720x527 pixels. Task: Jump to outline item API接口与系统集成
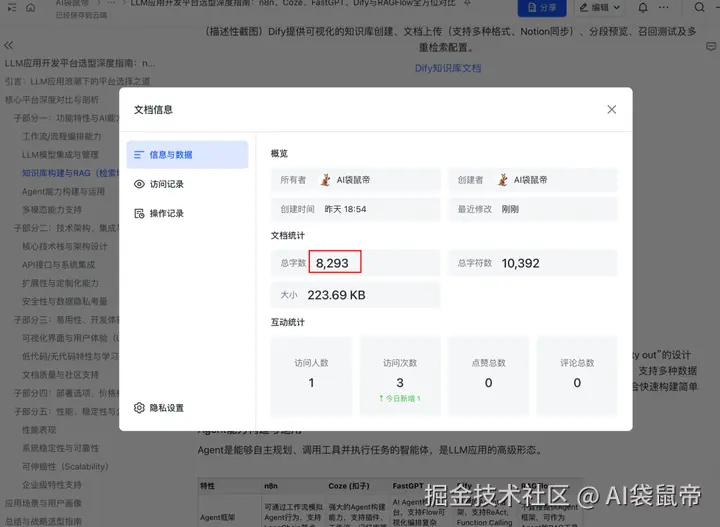pyautogui.click(x=59, y=265)
